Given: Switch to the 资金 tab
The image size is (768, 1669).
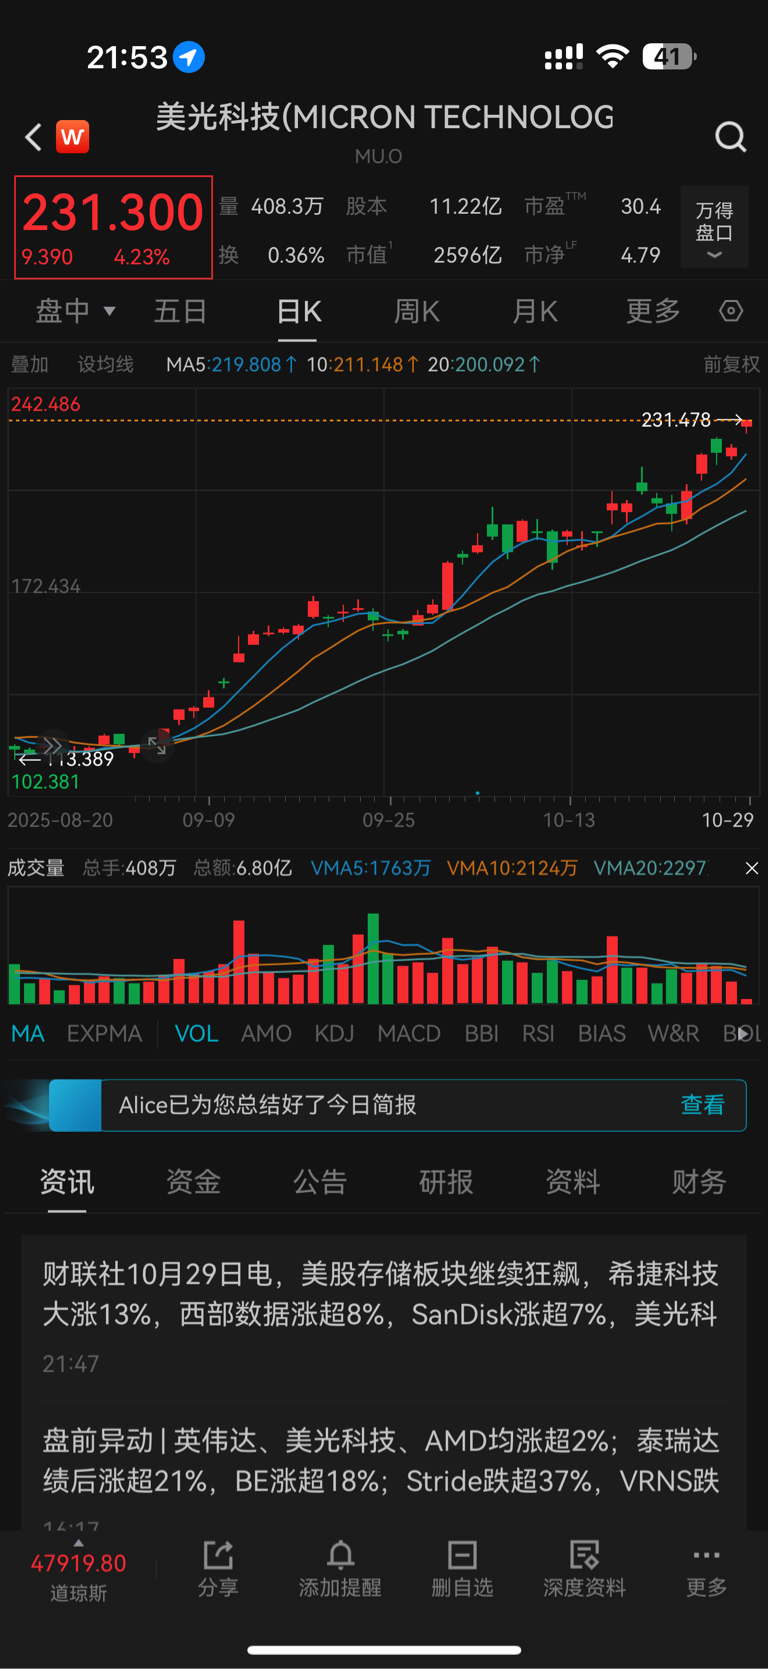Looking at the screenshot, I should 193,1182.
